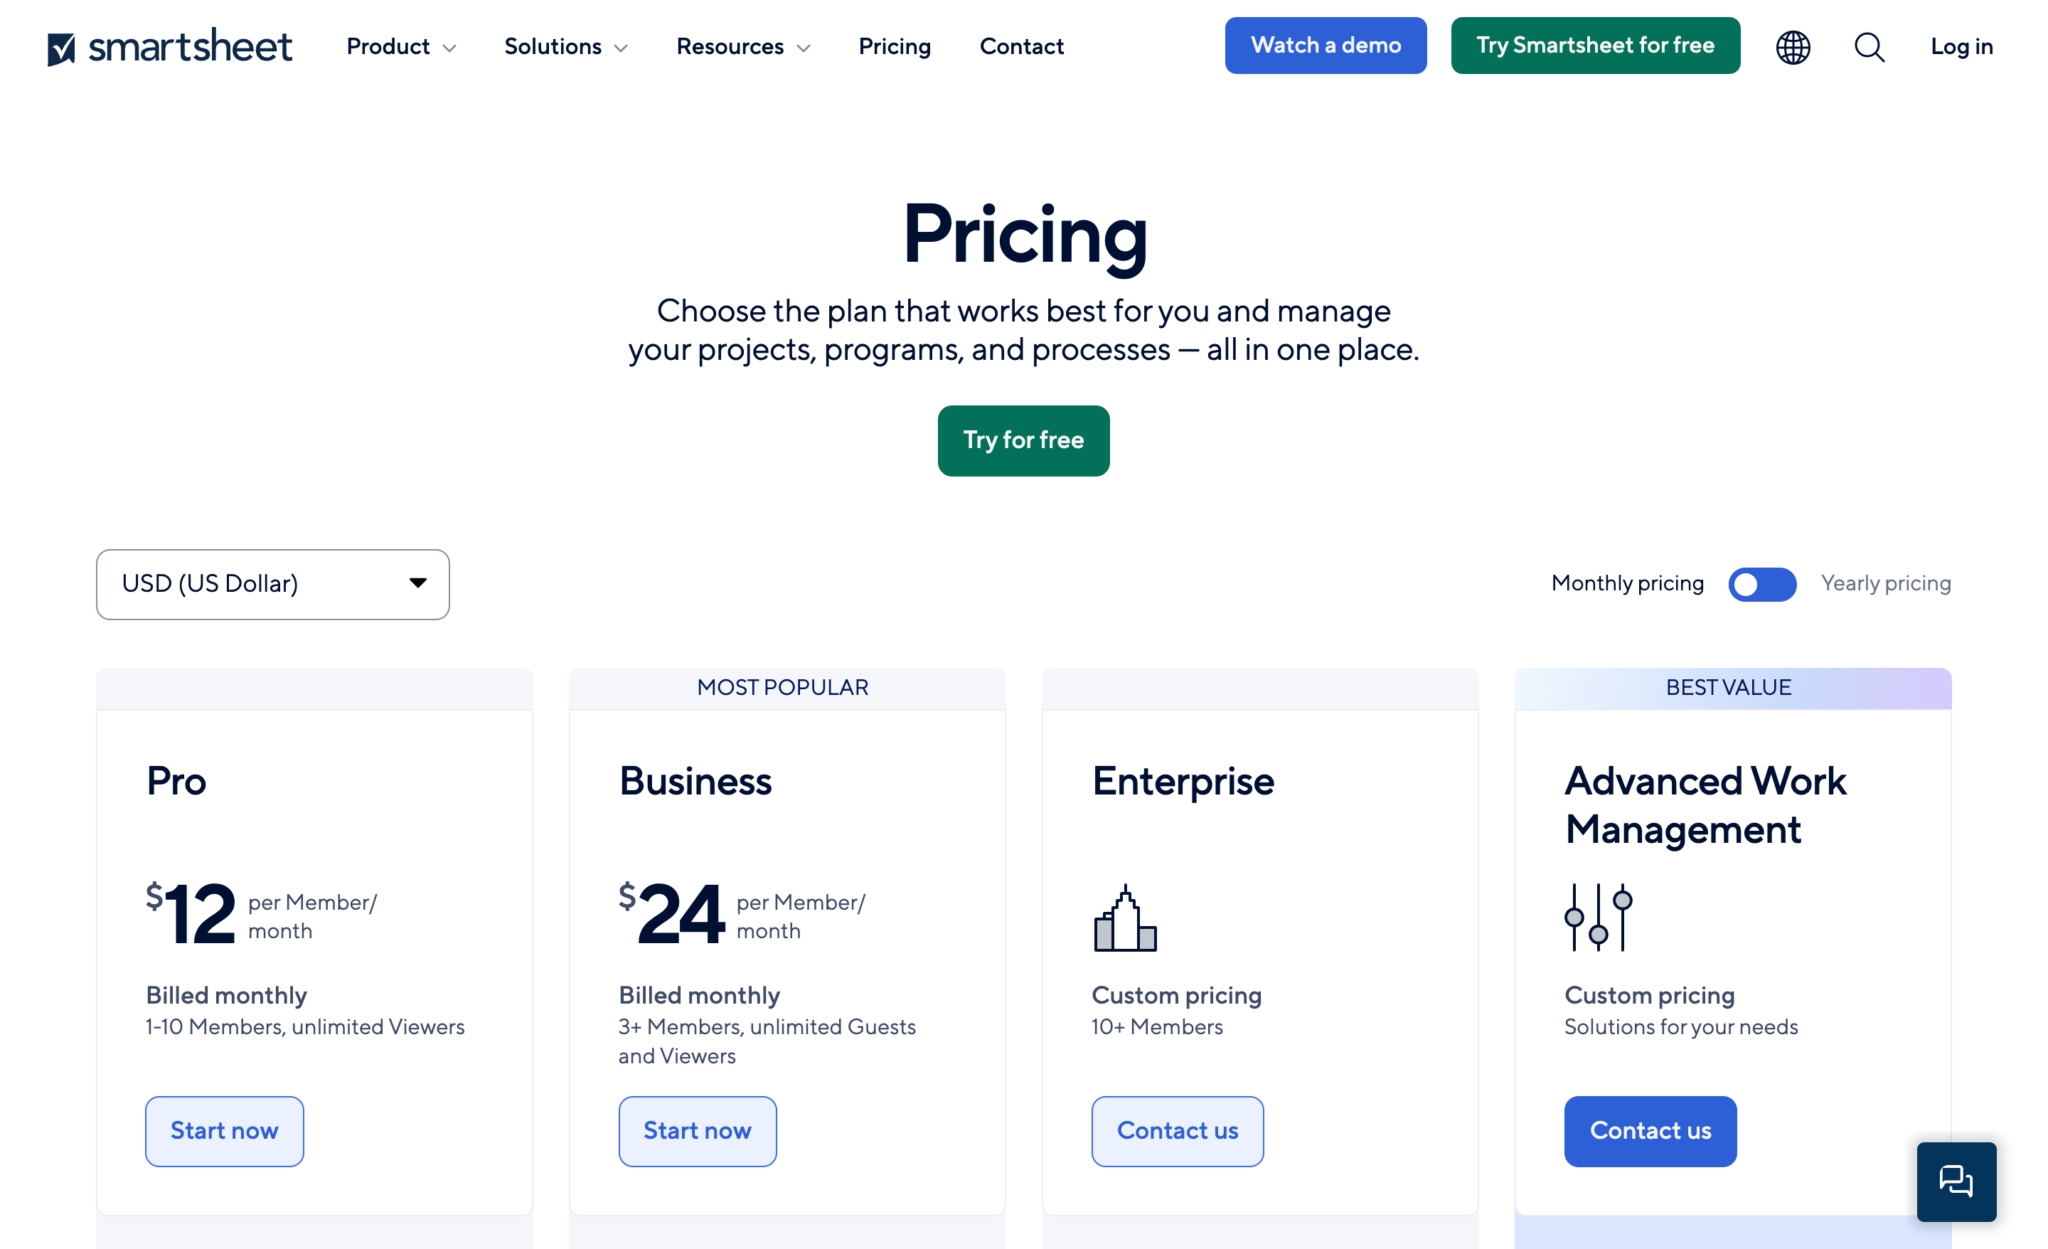Open site search magnifier icon

(1869, 47)
